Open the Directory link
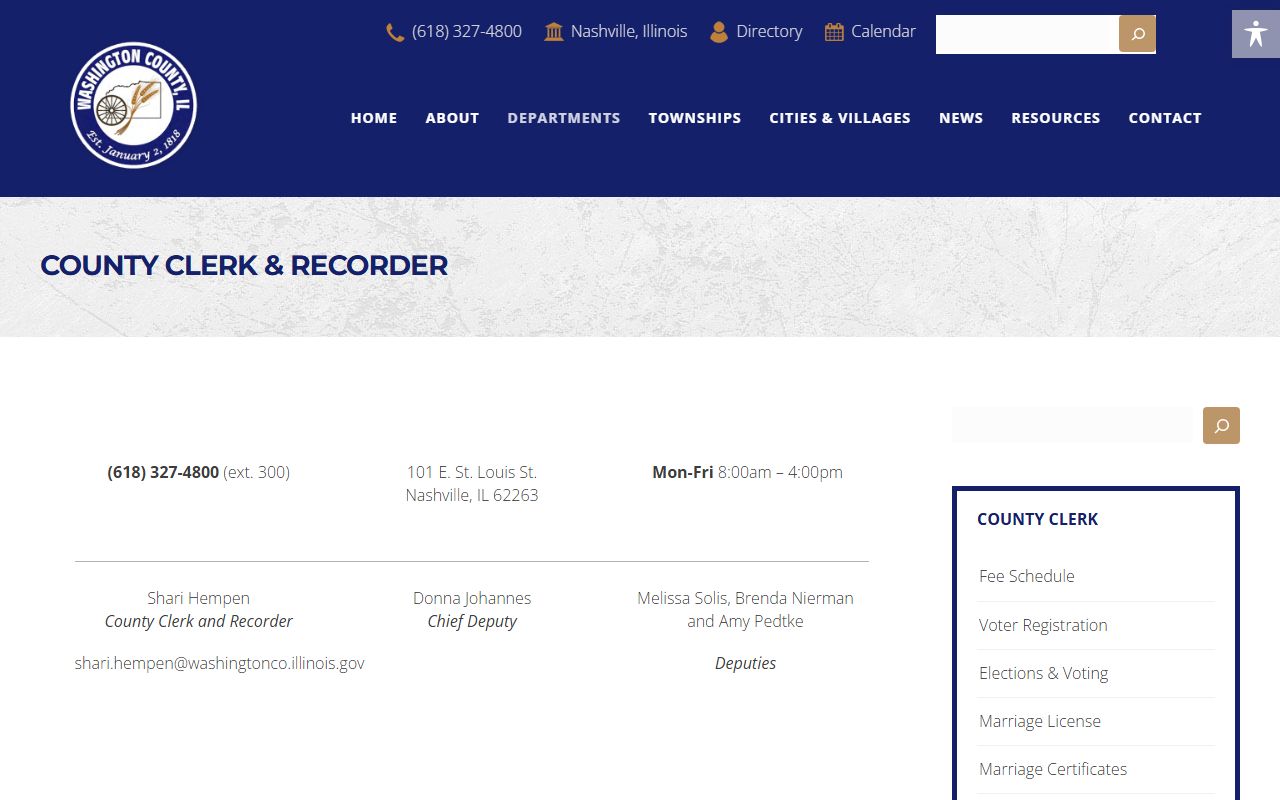 pyautogui.click(x=769, y=32)
